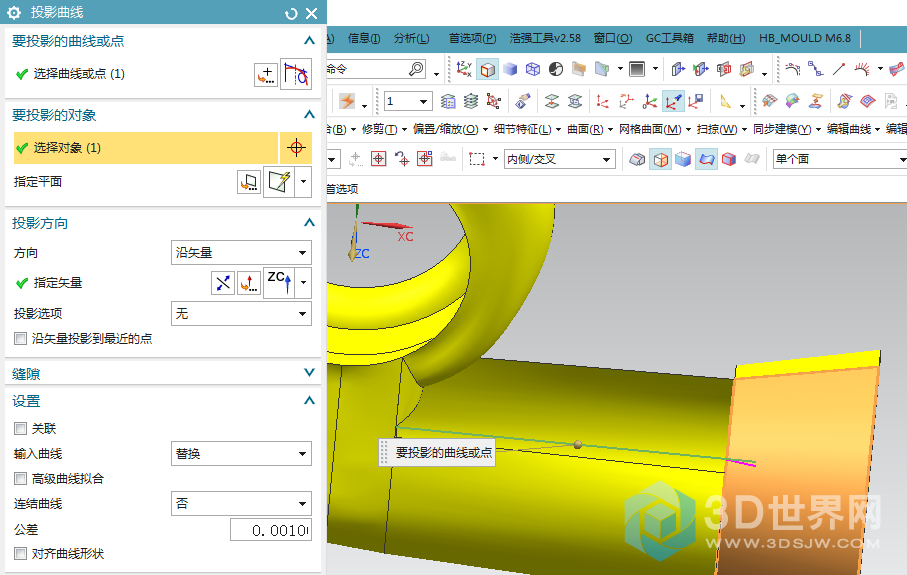
Task: Open the GC工具箱 menu
Action: pos(669,38)
